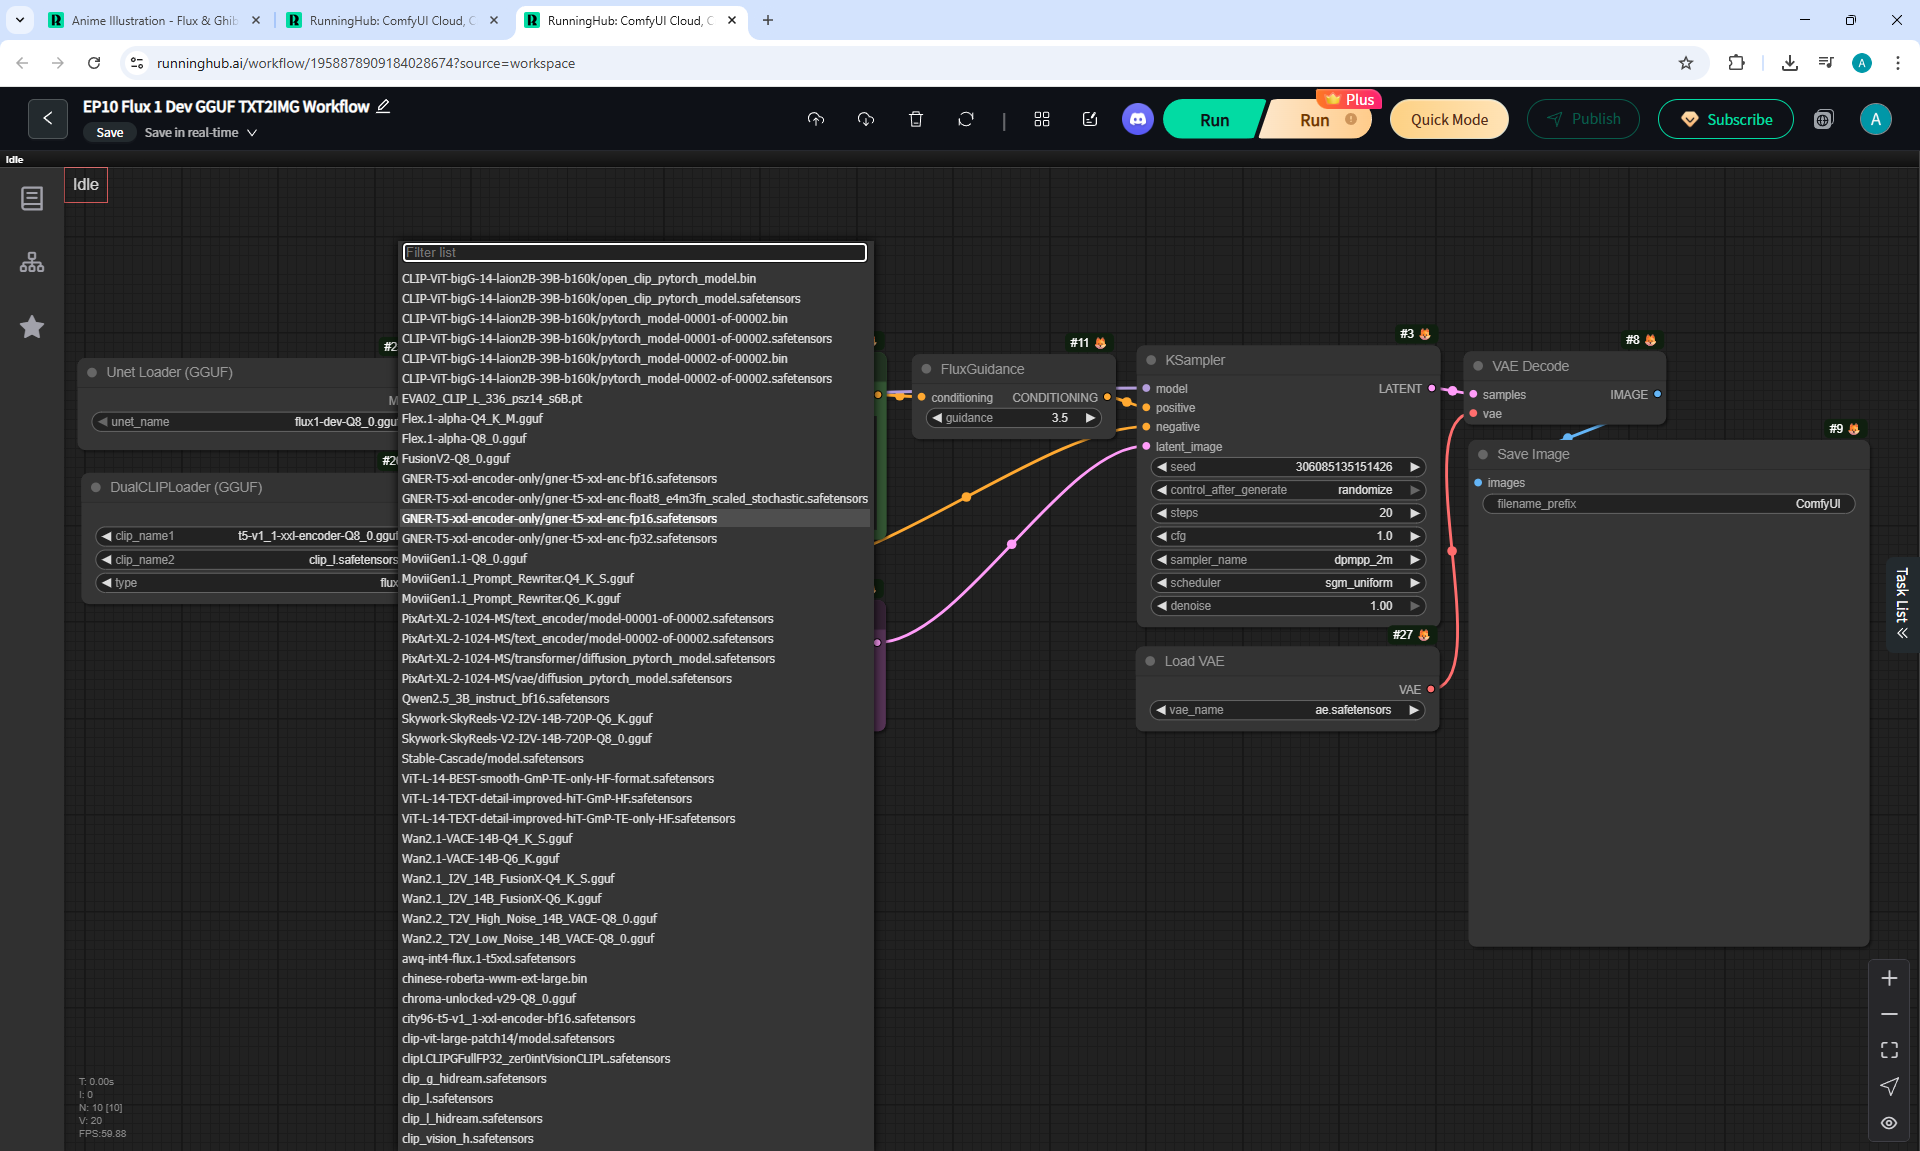
Task: Expand the Save in real-time dropdown
Action: click(252, 133)
